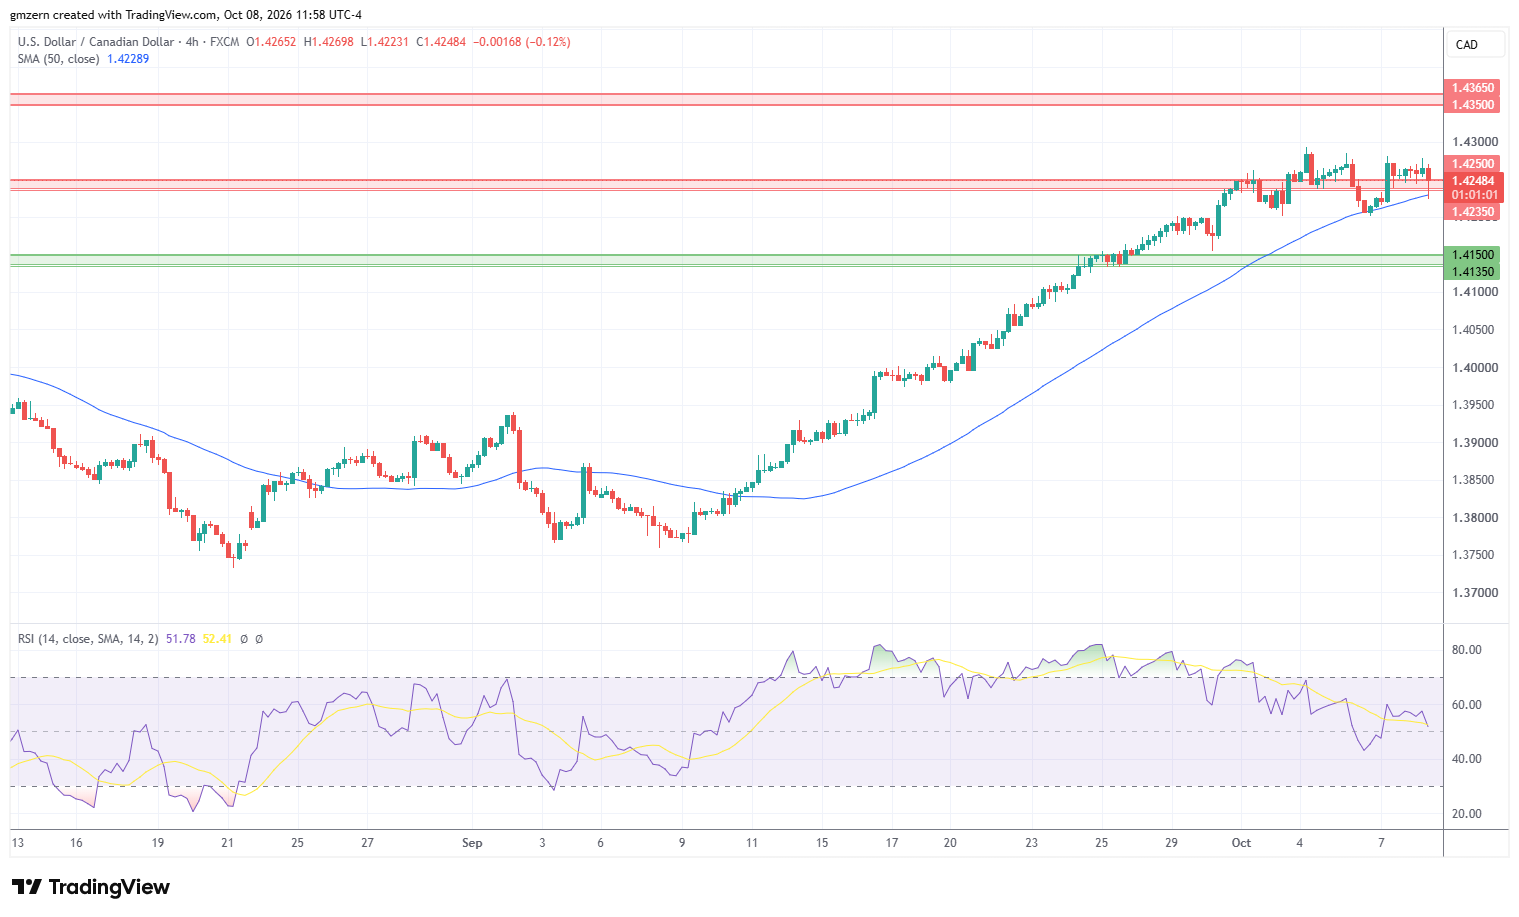The height and width of the screenshot is (917, 1519).
Task: Click the high price H1.42698
Action: (x=328, y=42)
